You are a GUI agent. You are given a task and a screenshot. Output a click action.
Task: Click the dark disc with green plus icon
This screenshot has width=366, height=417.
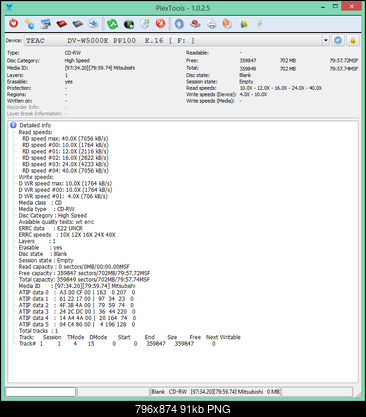coord(129,24)
